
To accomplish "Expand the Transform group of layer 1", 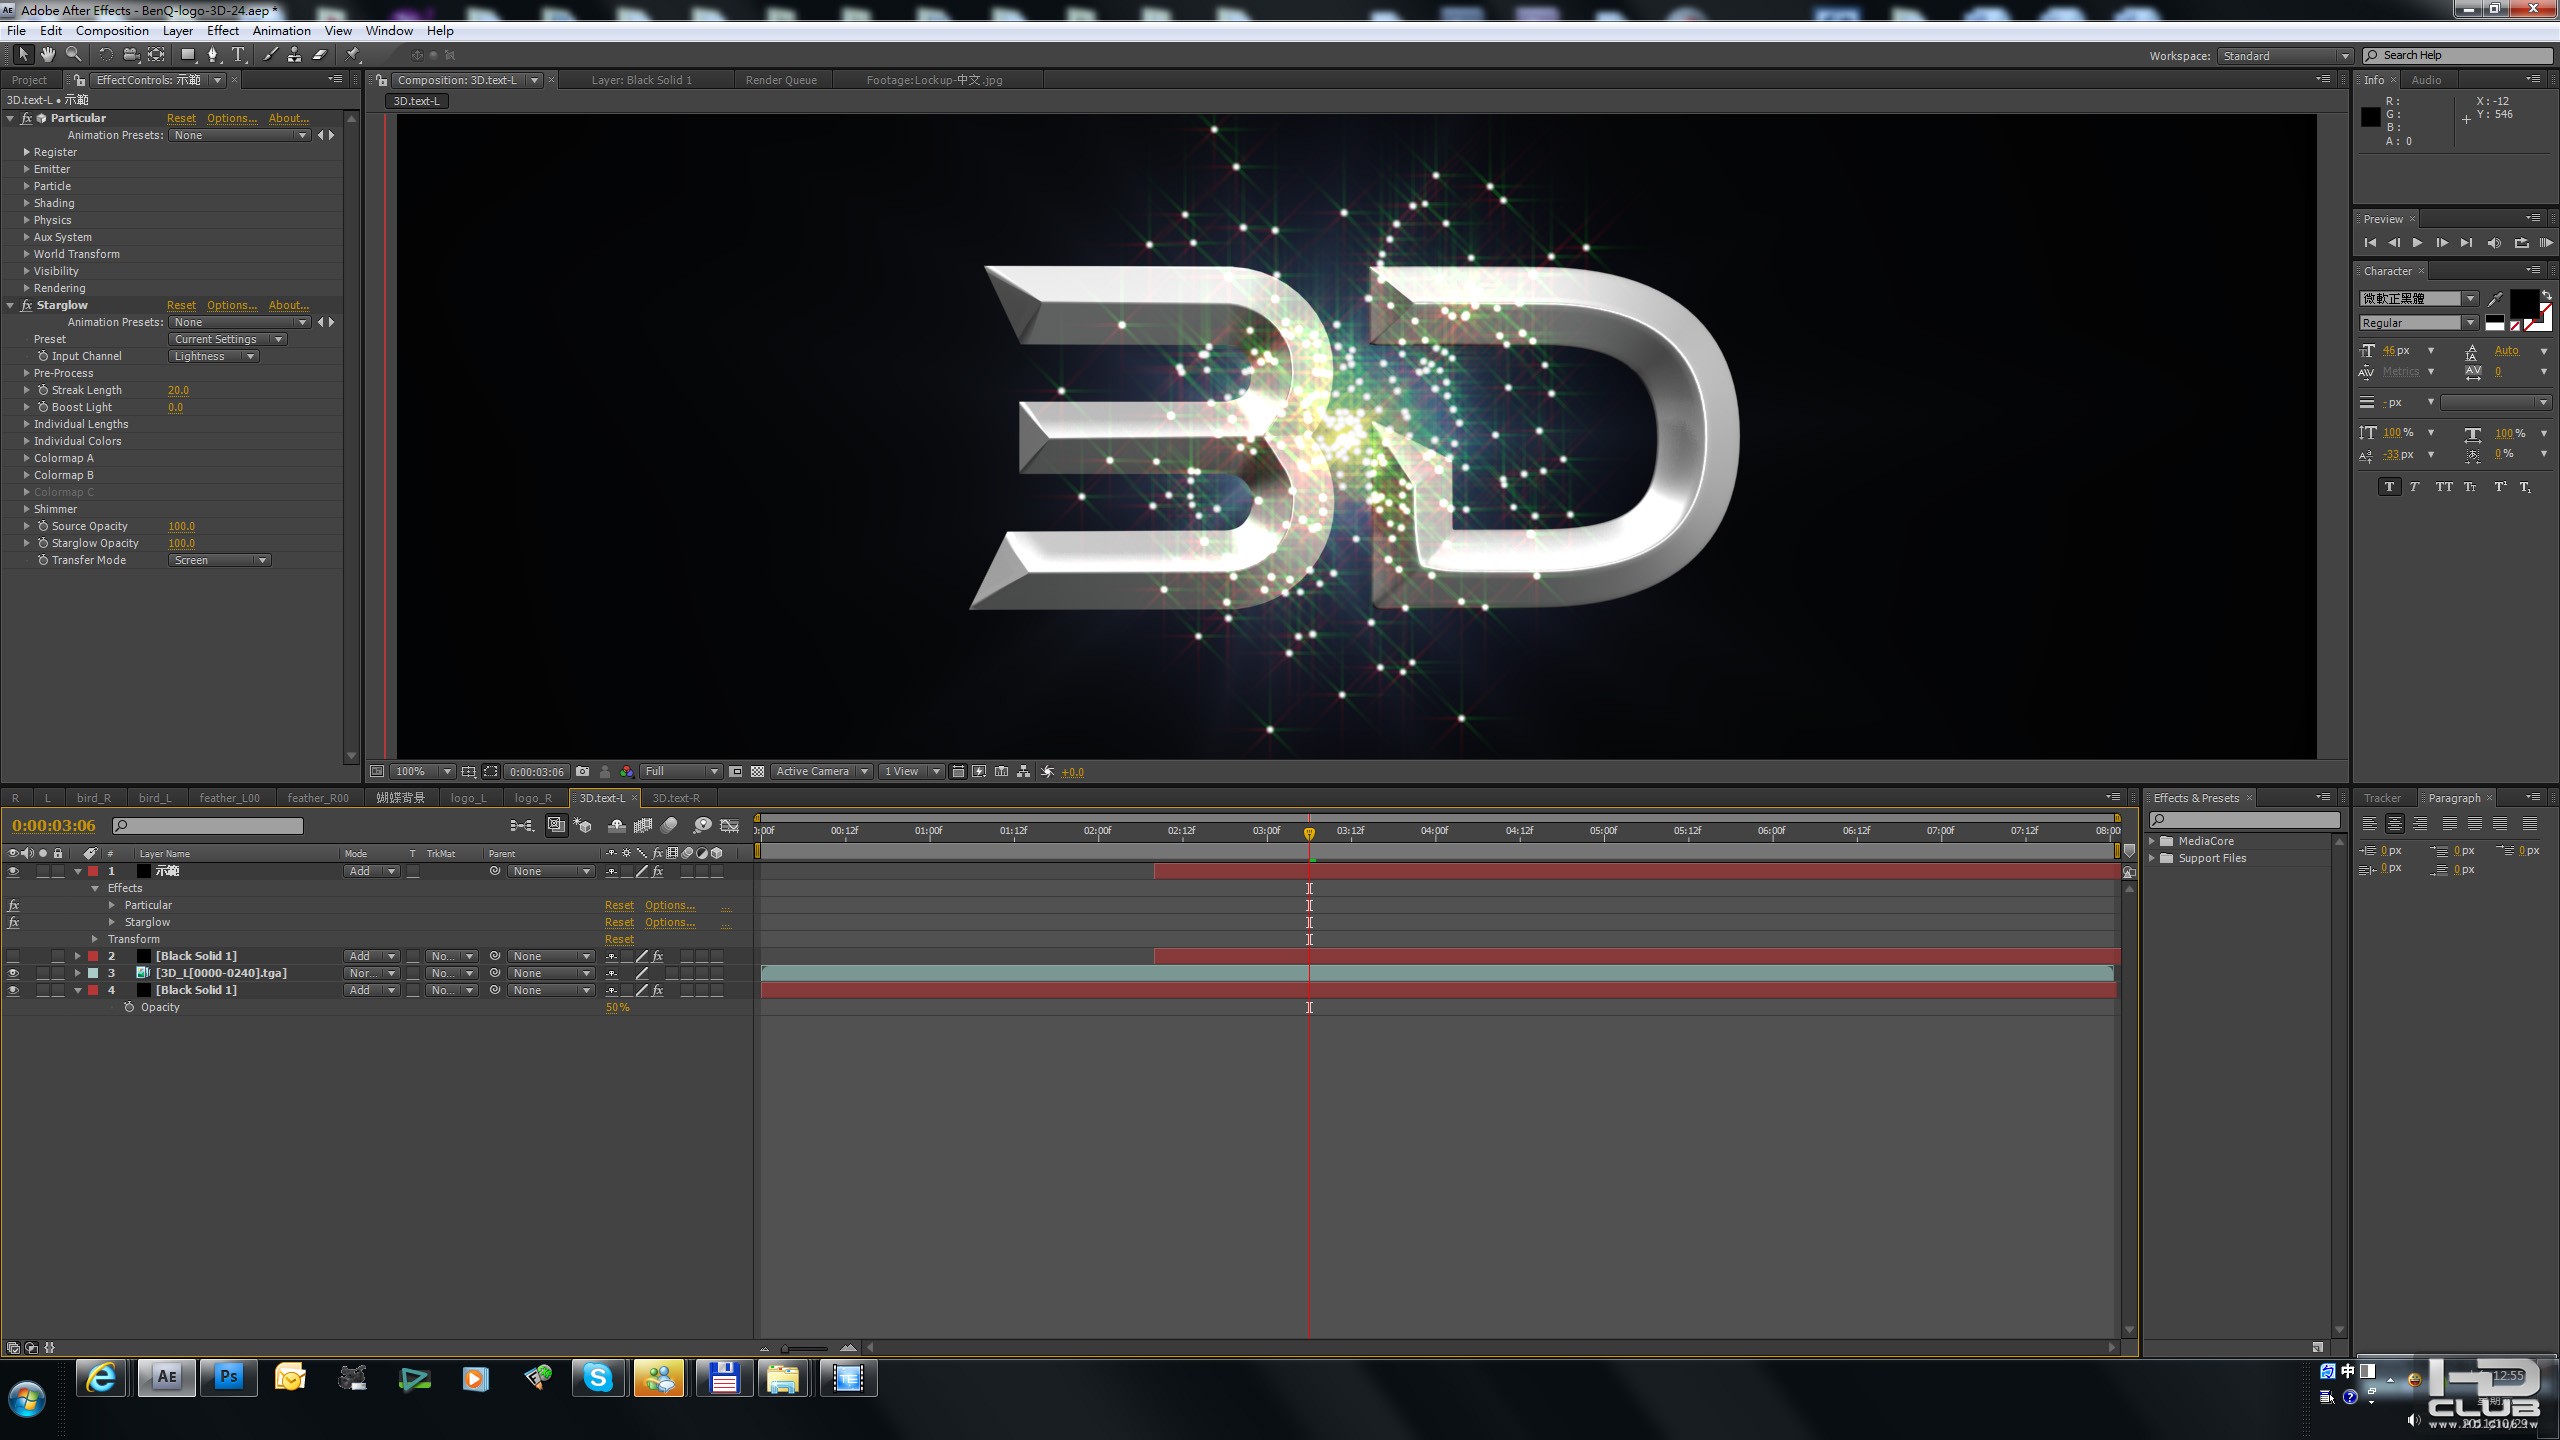I will (x=95, y=939).
